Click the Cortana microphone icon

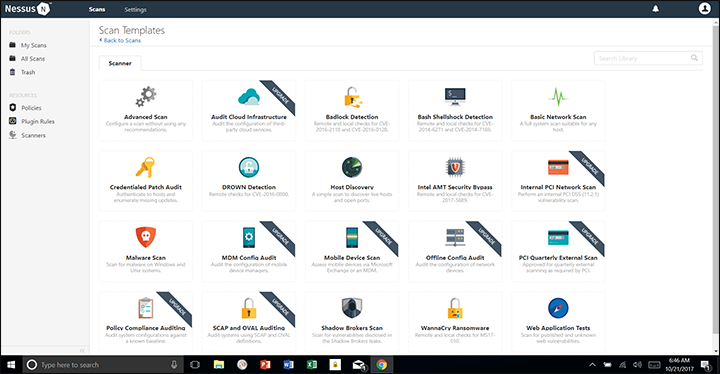tap(174, 365)
